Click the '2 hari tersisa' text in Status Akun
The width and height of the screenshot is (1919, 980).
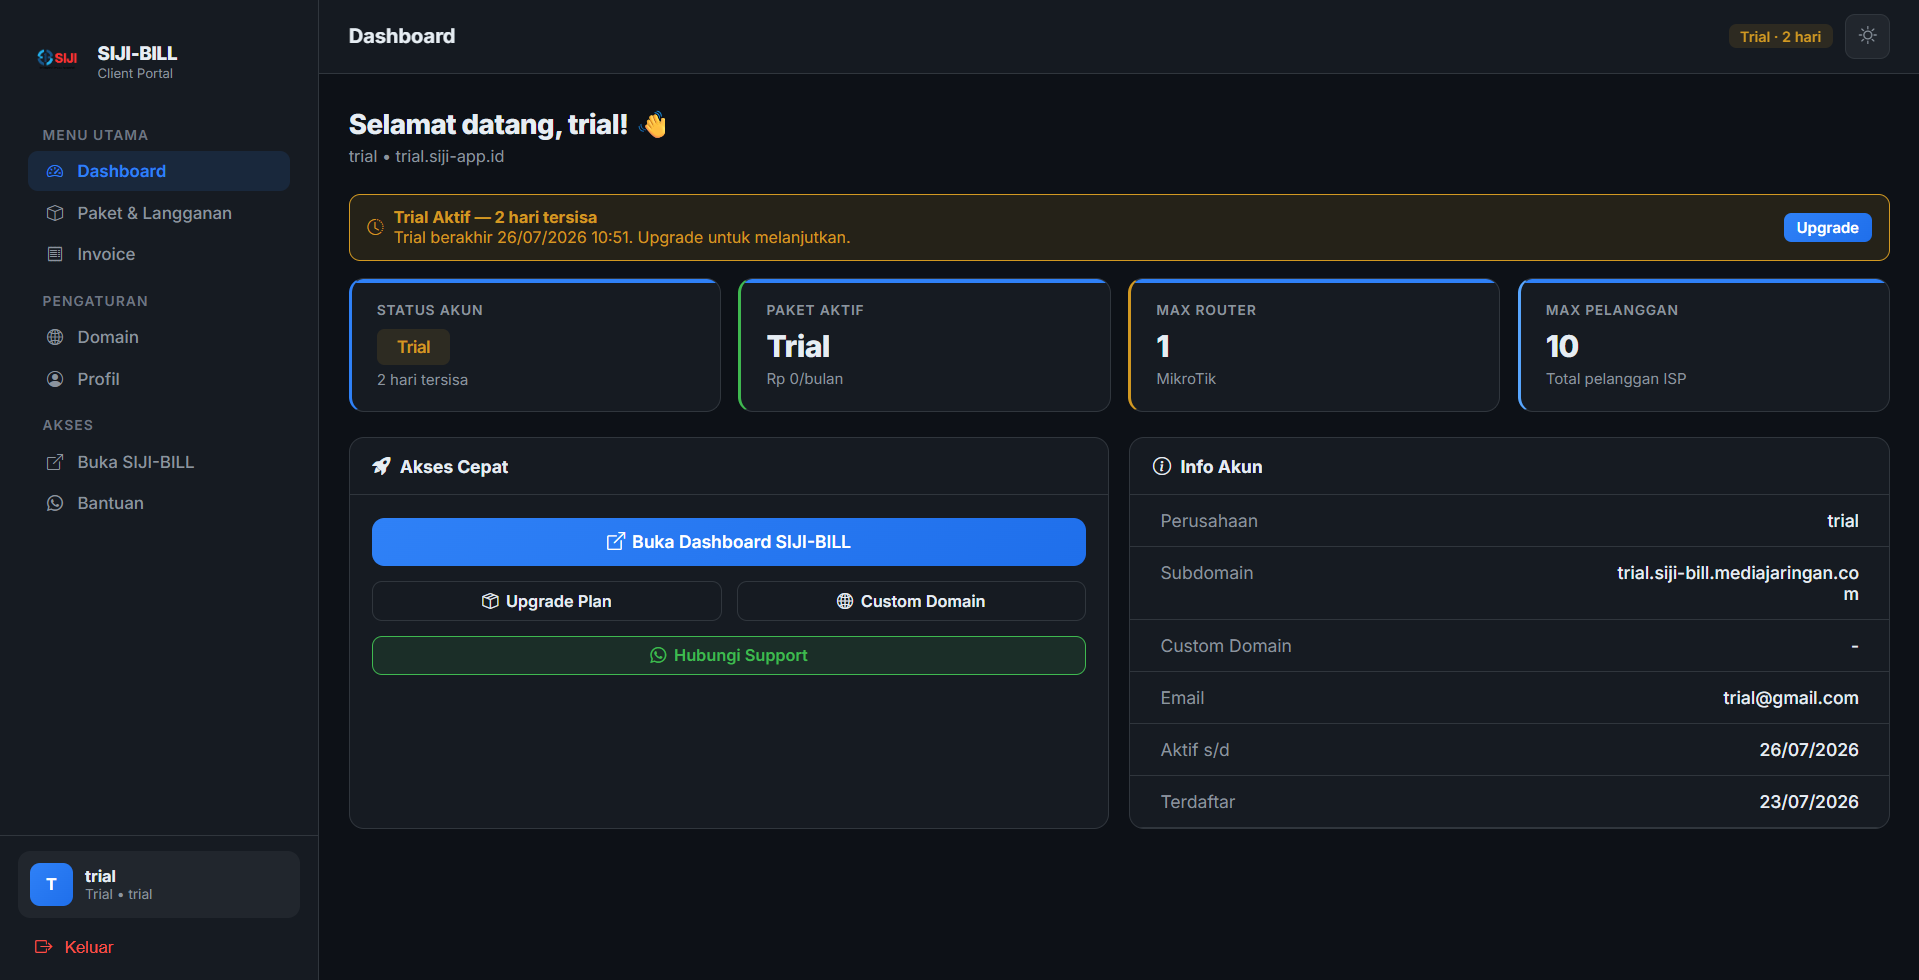422,380
